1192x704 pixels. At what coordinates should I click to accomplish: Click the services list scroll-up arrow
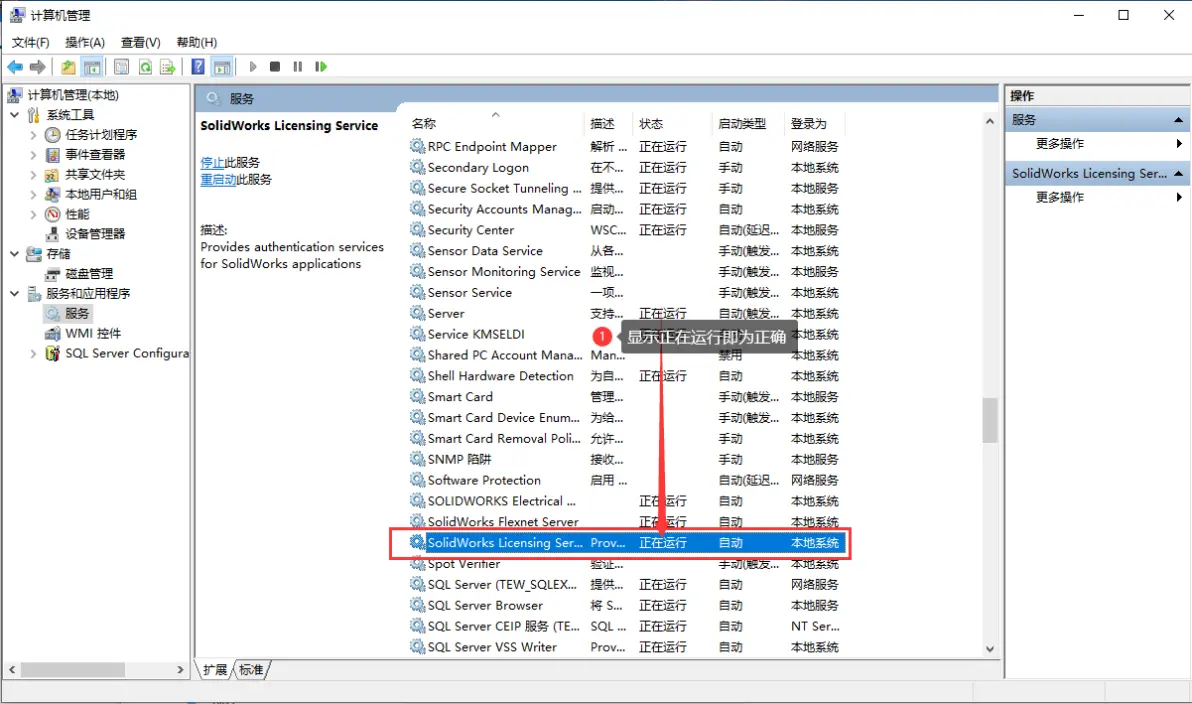tap(989, 122)
